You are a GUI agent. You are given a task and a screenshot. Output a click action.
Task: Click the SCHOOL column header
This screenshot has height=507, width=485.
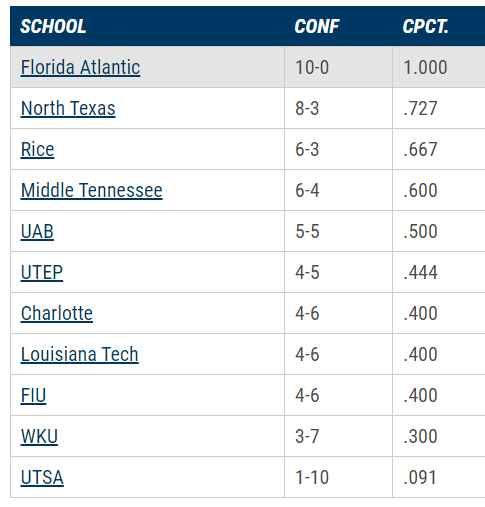53,26
